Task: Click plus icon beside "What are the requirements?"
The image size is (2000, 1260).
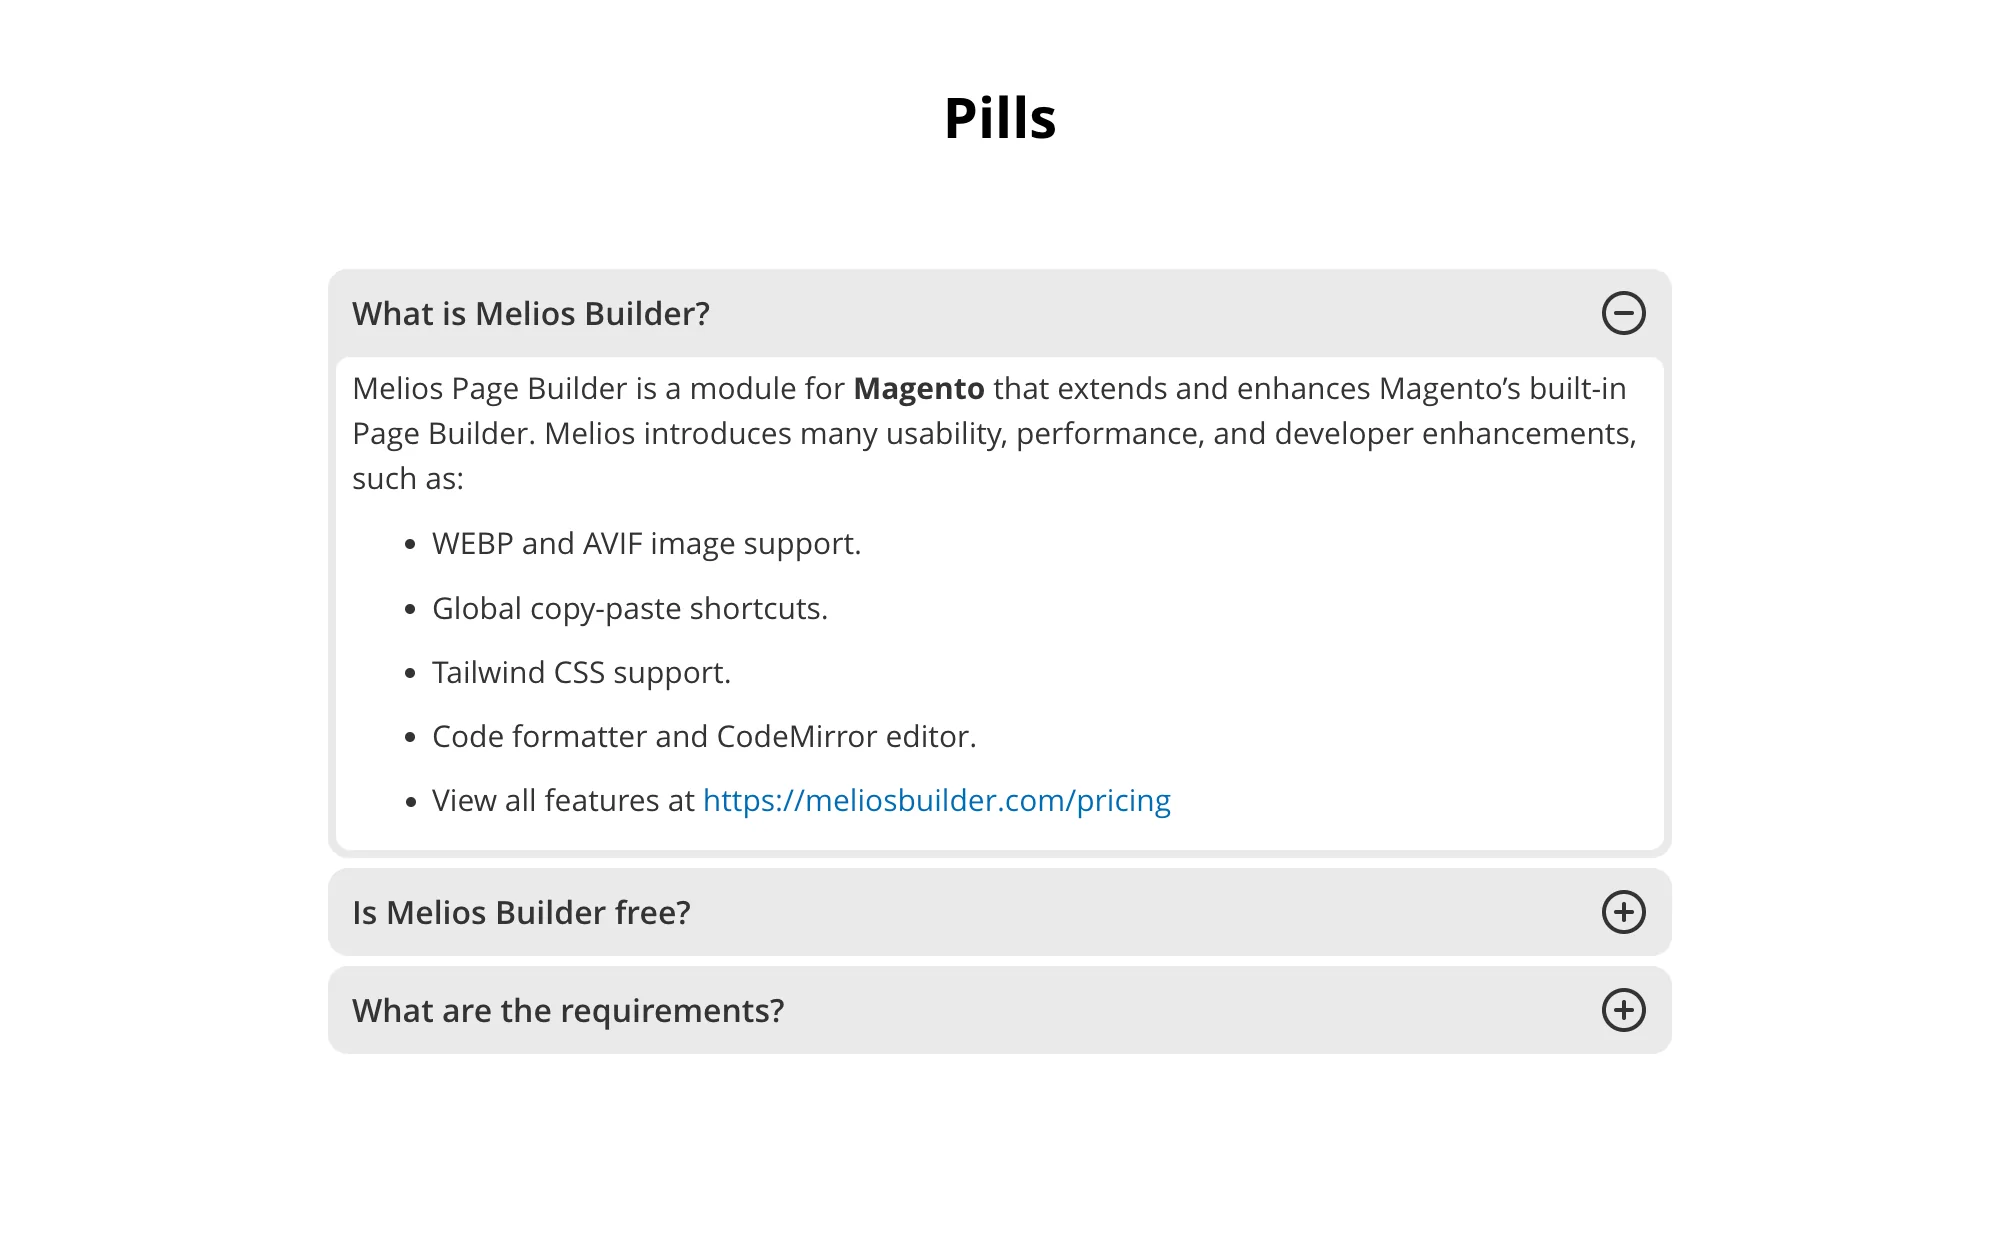Action: pyautogui.click(x=1623, y=1010)
